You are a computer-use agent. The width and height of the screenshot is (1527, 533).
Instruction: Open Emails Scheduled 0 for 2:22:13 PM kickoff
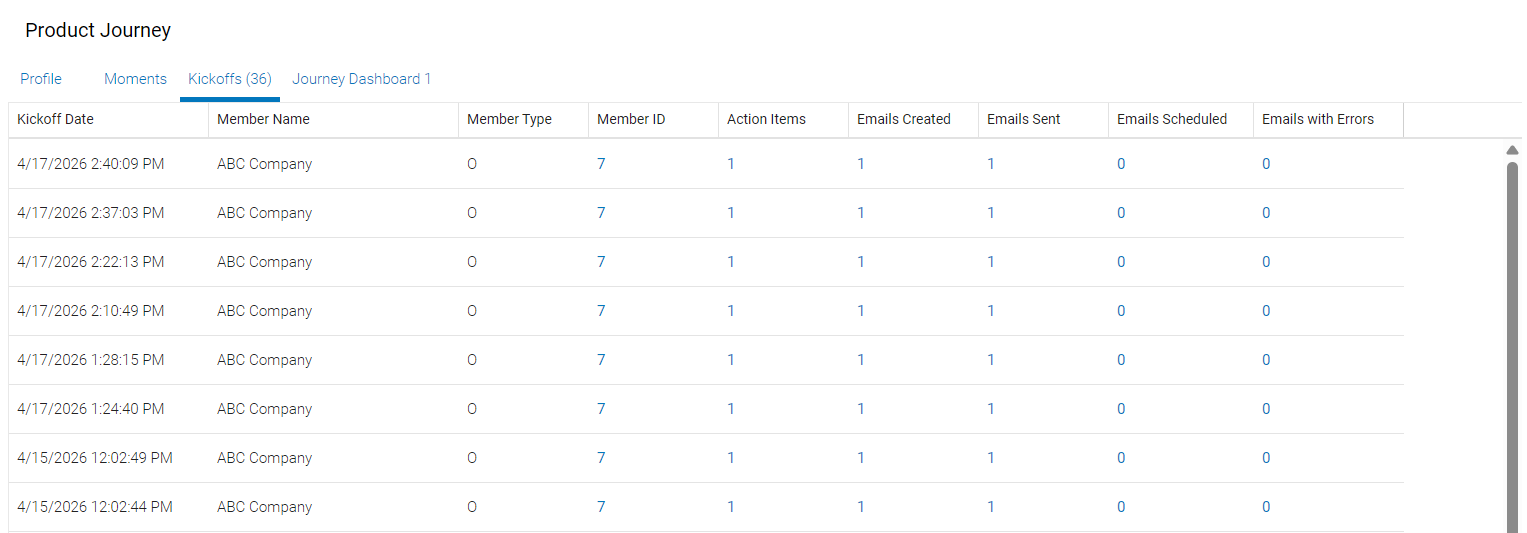1121,262
